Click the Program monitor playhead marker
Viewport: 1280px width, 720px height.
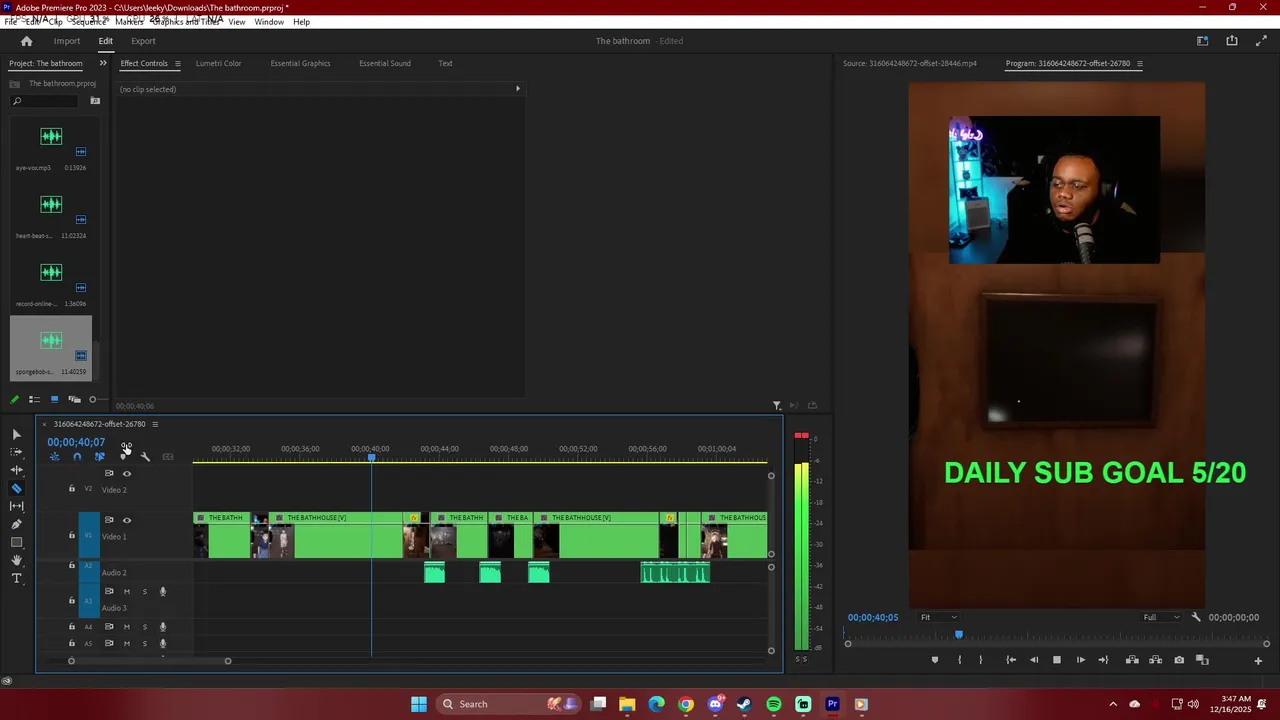958,634
